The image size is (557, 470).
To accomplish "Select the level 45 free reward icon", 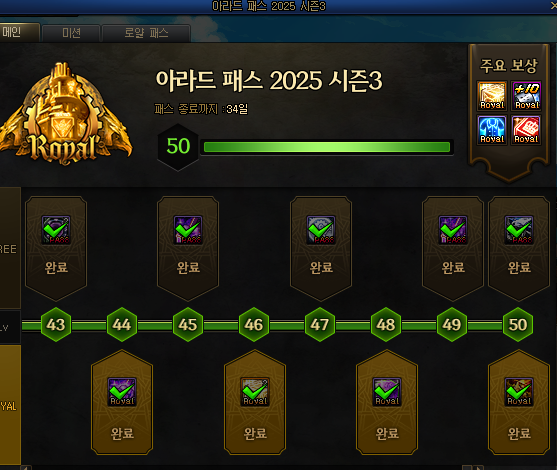I will tap(188, 230).
